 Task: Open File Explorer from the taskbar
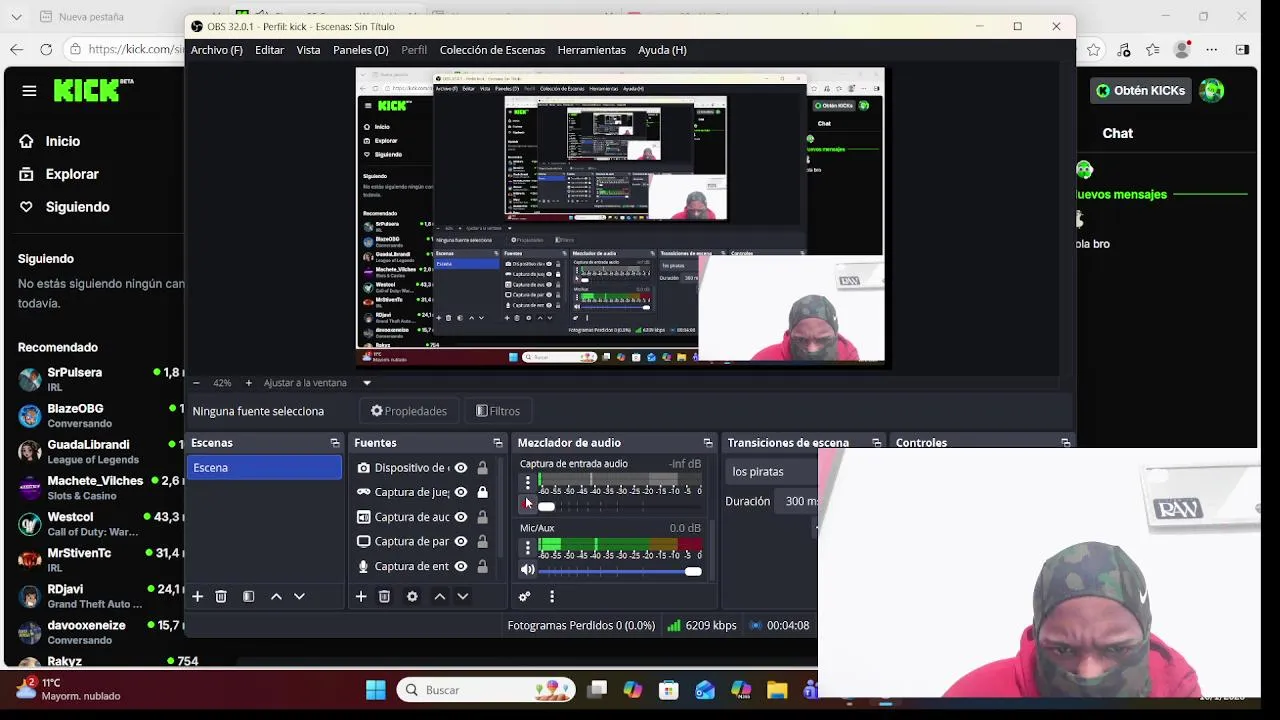(777, 690)
